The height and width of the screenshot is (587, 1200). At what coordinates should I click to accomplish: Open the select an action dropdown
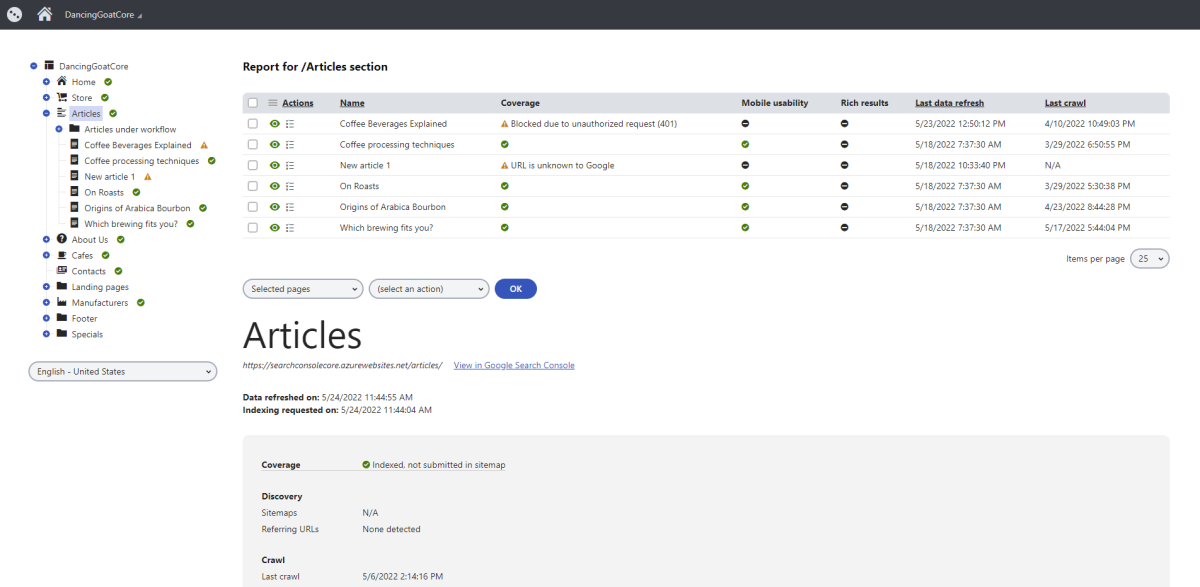[x=428, y=288]
